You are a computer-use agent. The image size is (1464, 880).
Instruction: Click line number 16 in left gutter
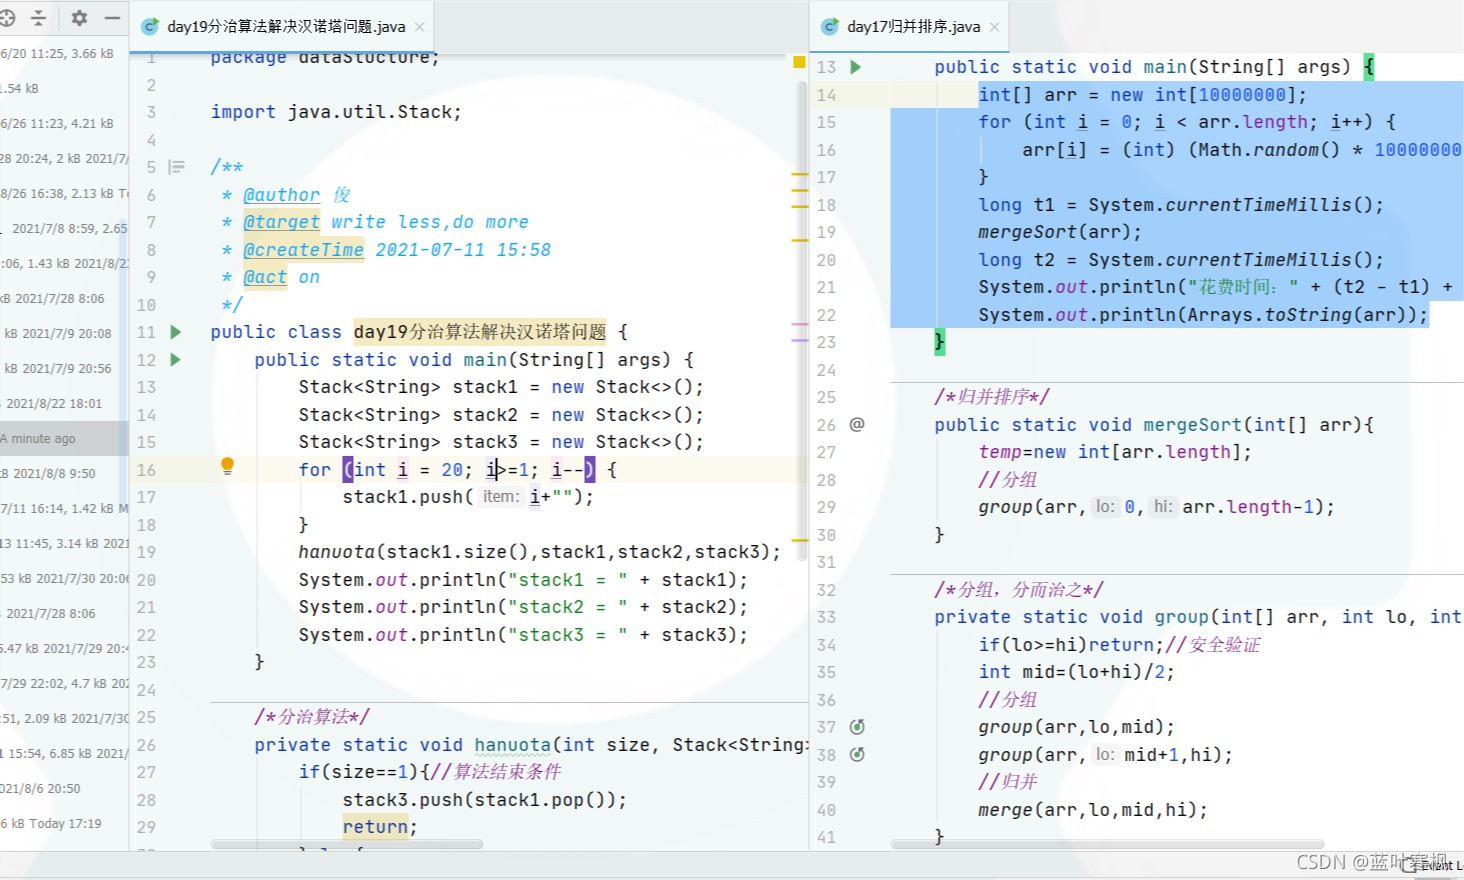[146, 470]
